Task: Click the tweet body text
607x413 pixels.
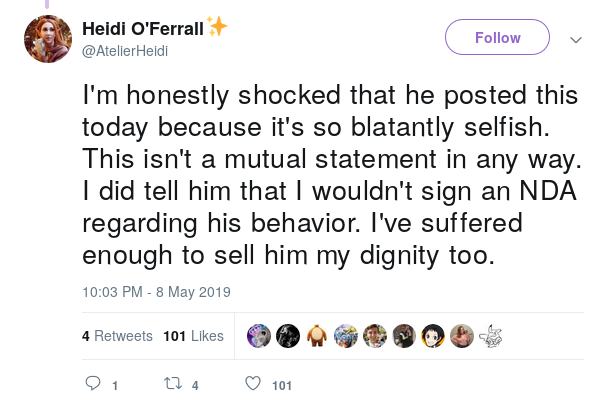Action: [332, 175]
